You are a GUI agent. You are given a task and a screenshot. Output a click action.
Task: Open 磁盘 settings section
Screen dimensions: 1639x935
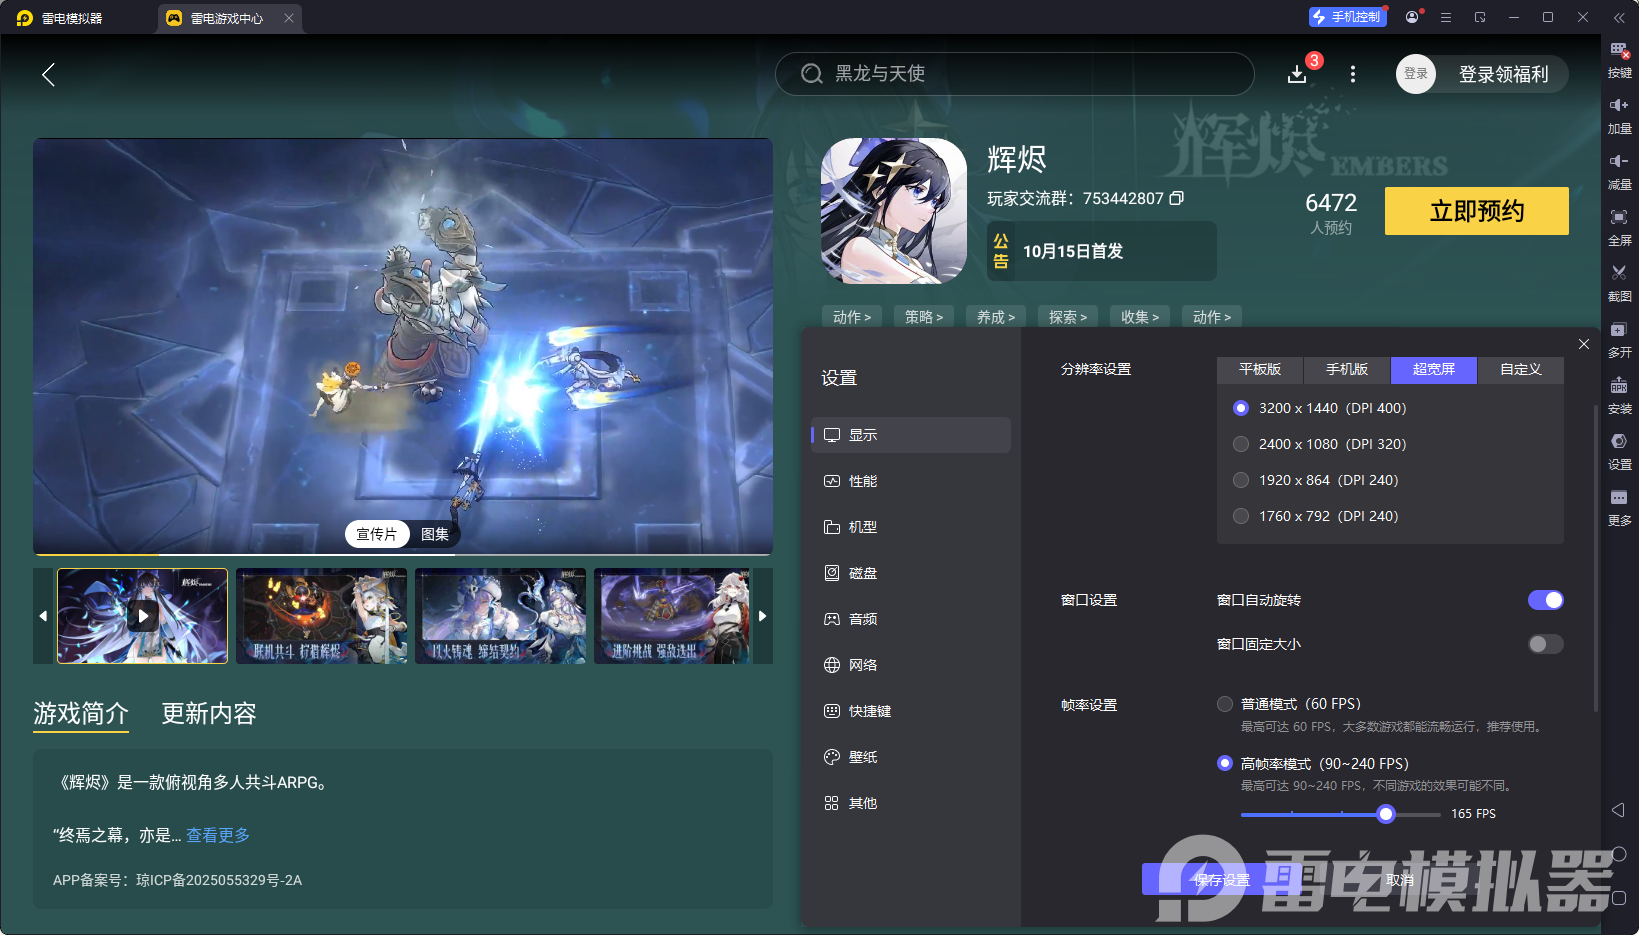[911, 573]
